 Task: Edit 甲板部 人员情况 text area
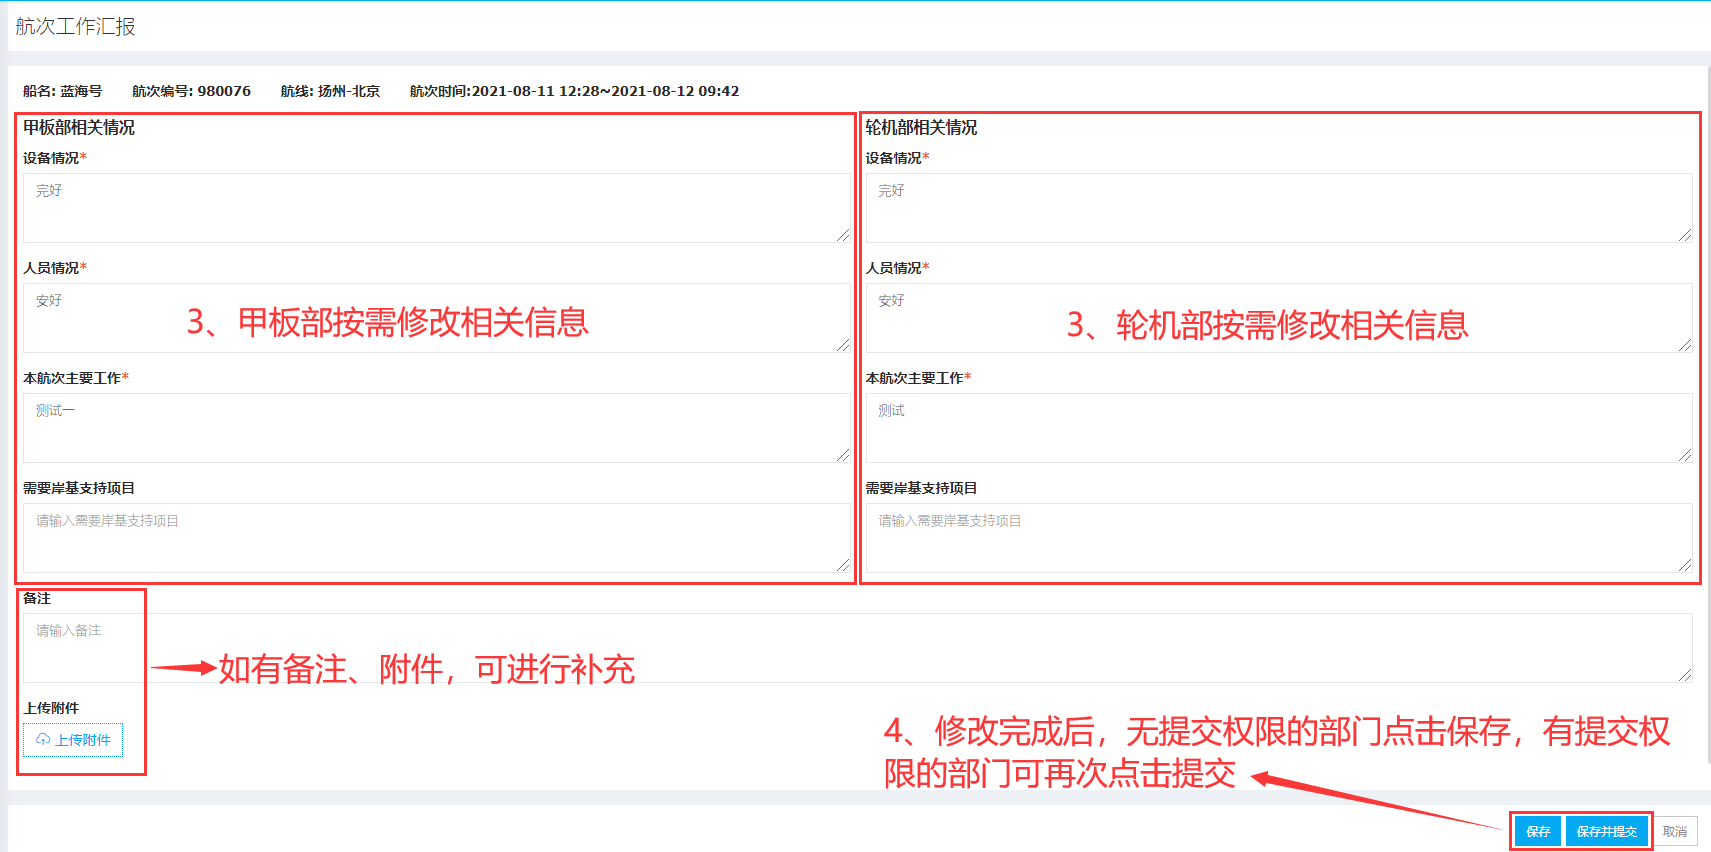[x=437, y=318]
